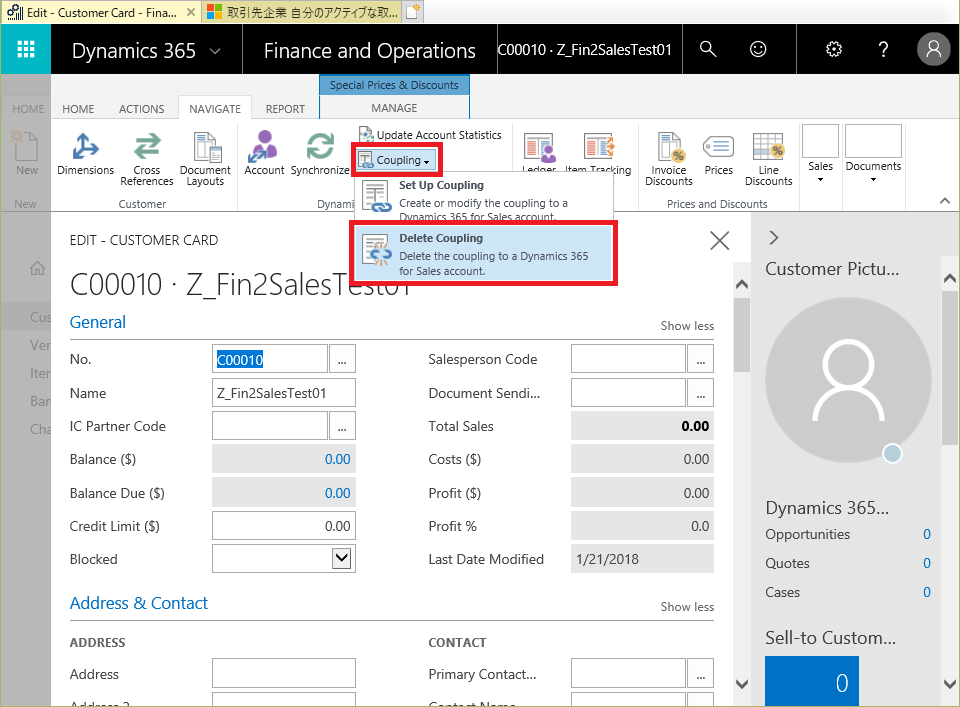Open the Dynamics 365 app switcher chevron
This screenshot has width=960, height=707.
(215, 51)
